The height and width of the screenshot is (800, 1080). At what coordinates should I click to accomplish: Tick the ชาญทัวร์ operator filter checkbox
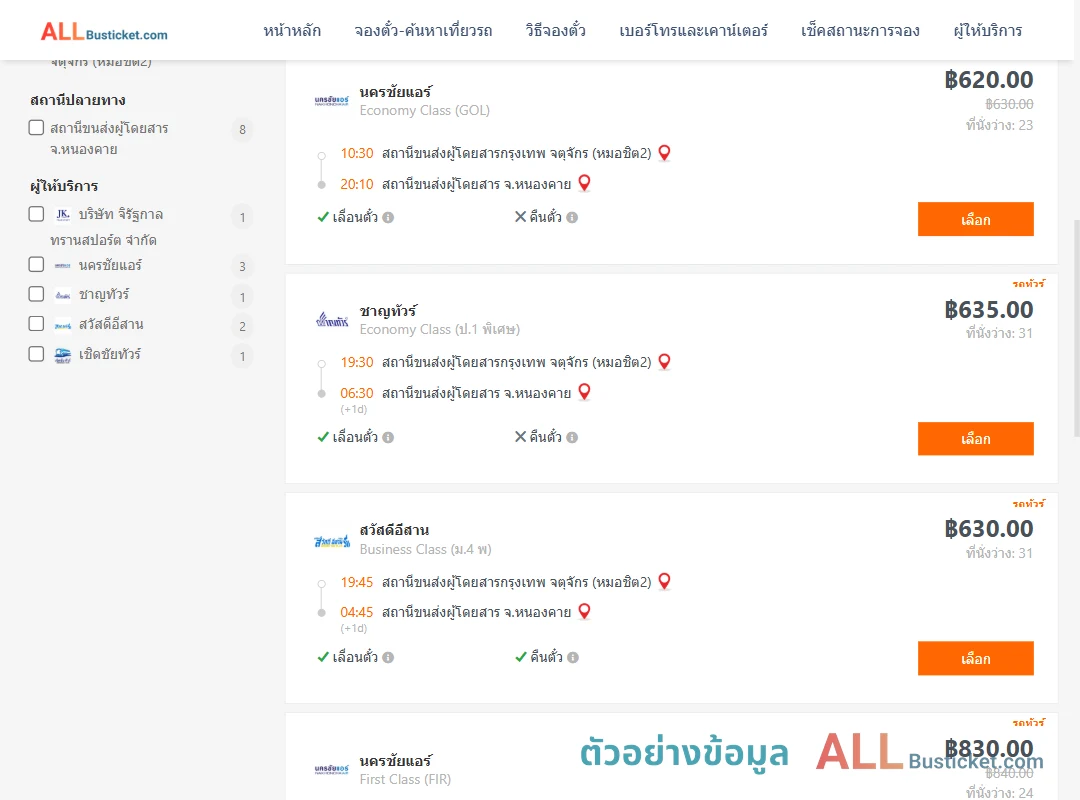pos(37,294)
